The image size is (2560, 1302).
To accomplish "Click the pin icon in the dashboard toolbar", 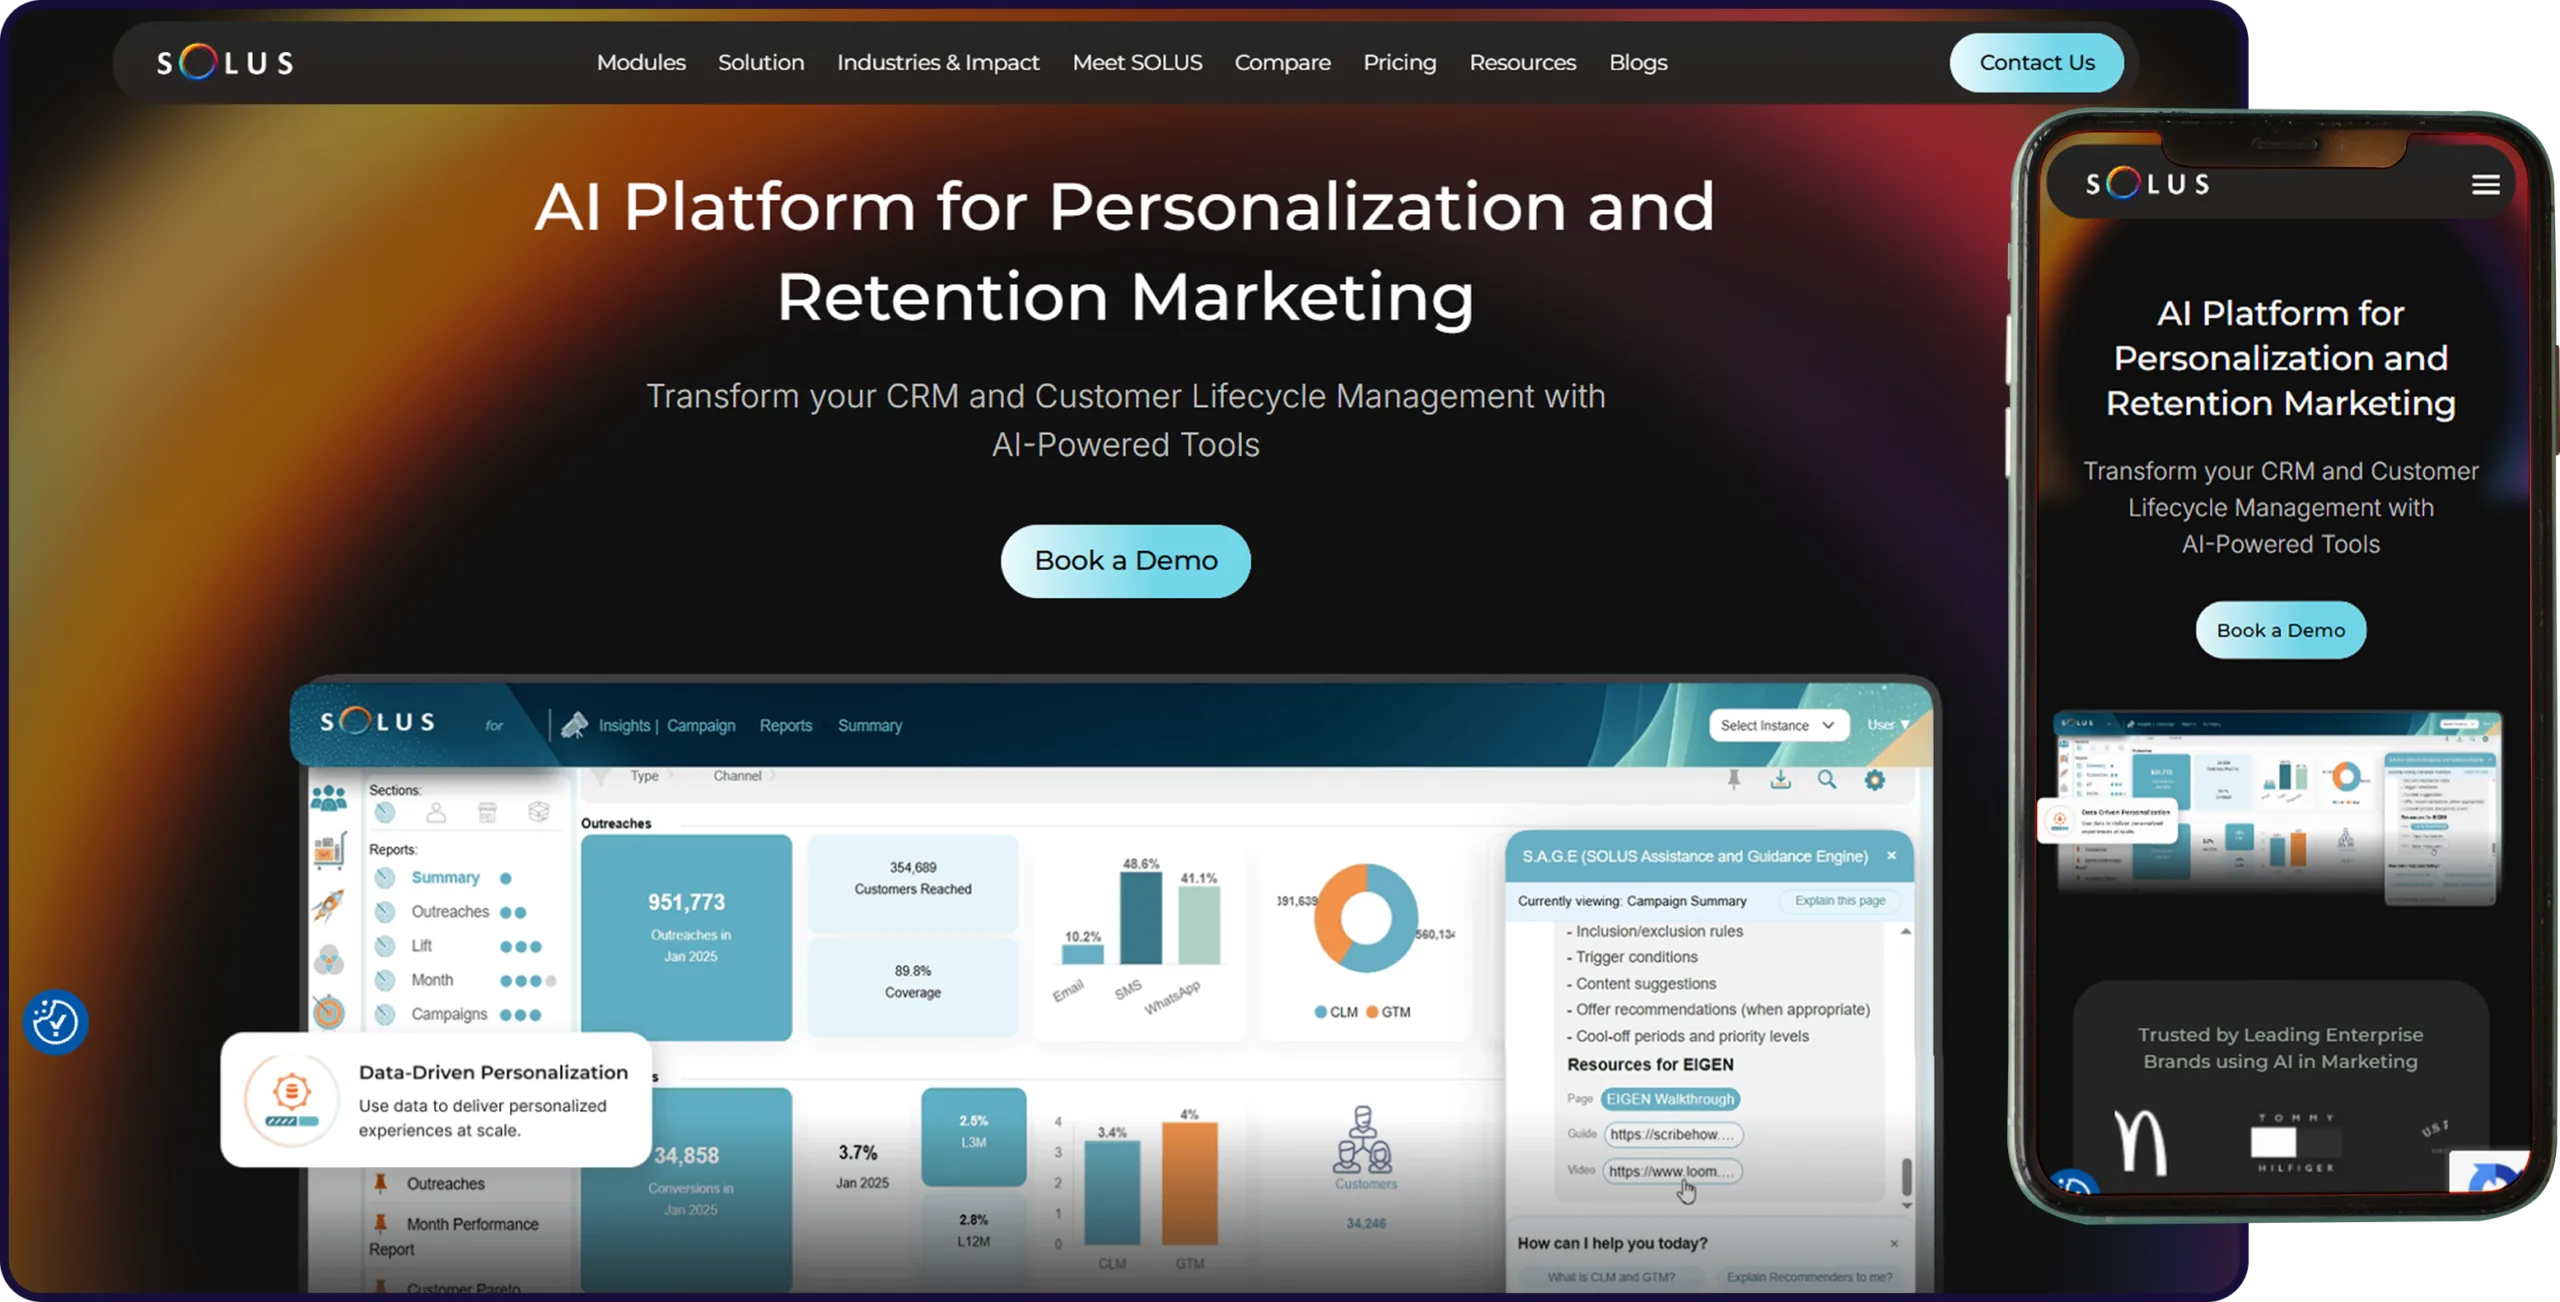I will point(1734,780).
